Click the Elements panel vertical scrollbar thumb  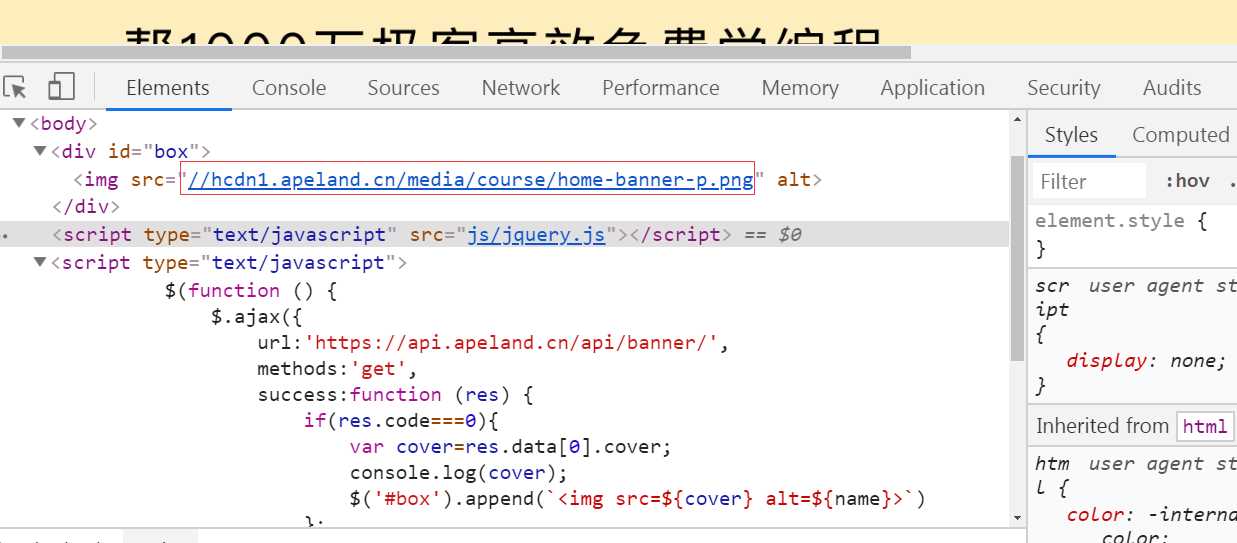(1018, 258)
